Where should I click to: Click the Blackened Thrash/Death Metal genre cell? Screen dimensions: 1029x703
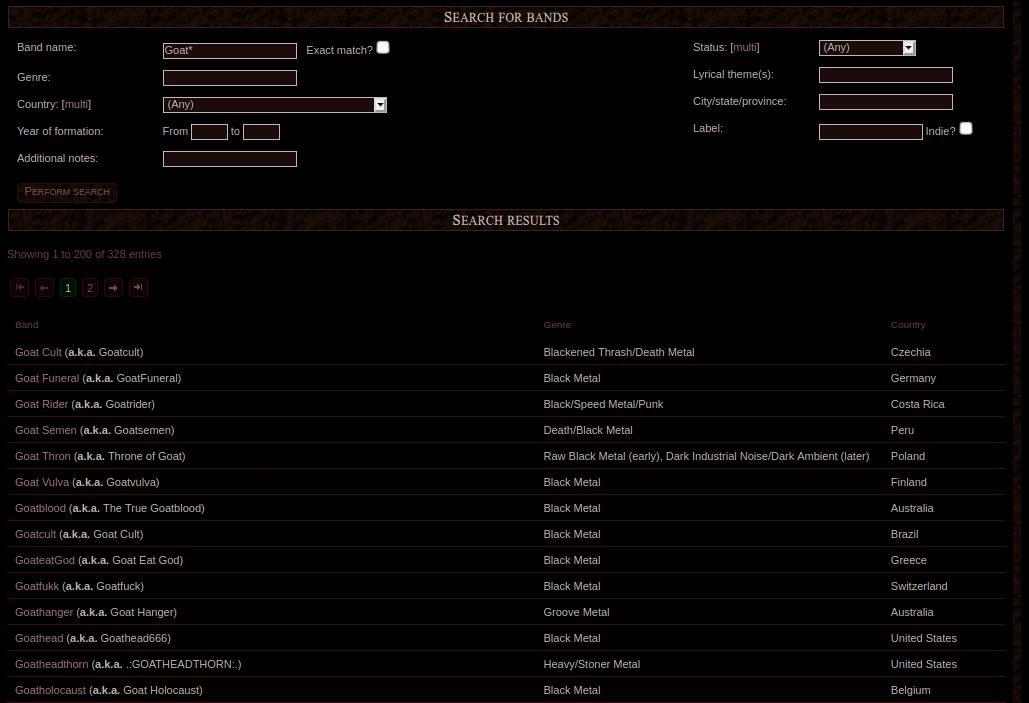click(619, 352)
